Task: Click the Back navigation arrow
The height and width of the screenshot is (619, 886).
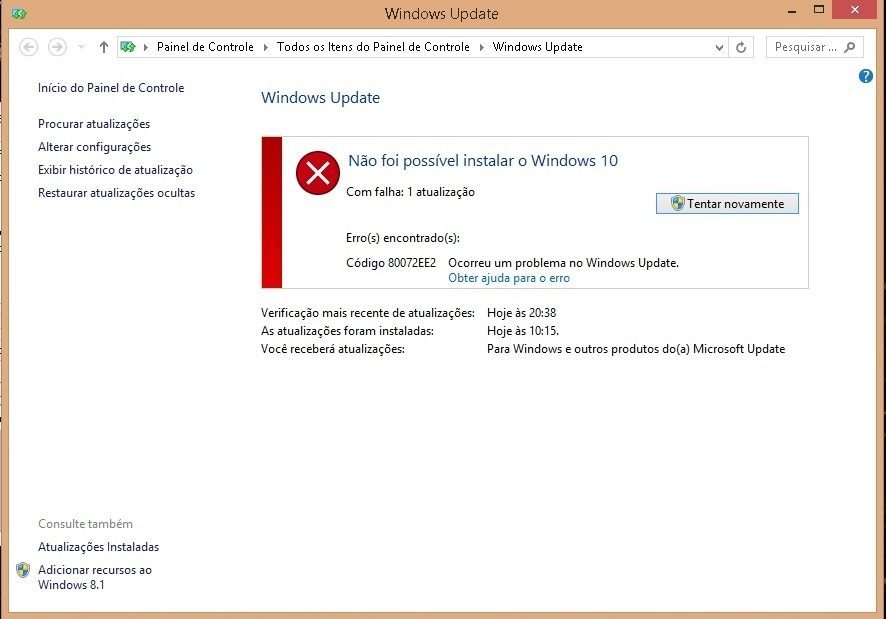Action: [x=28, y=47]
